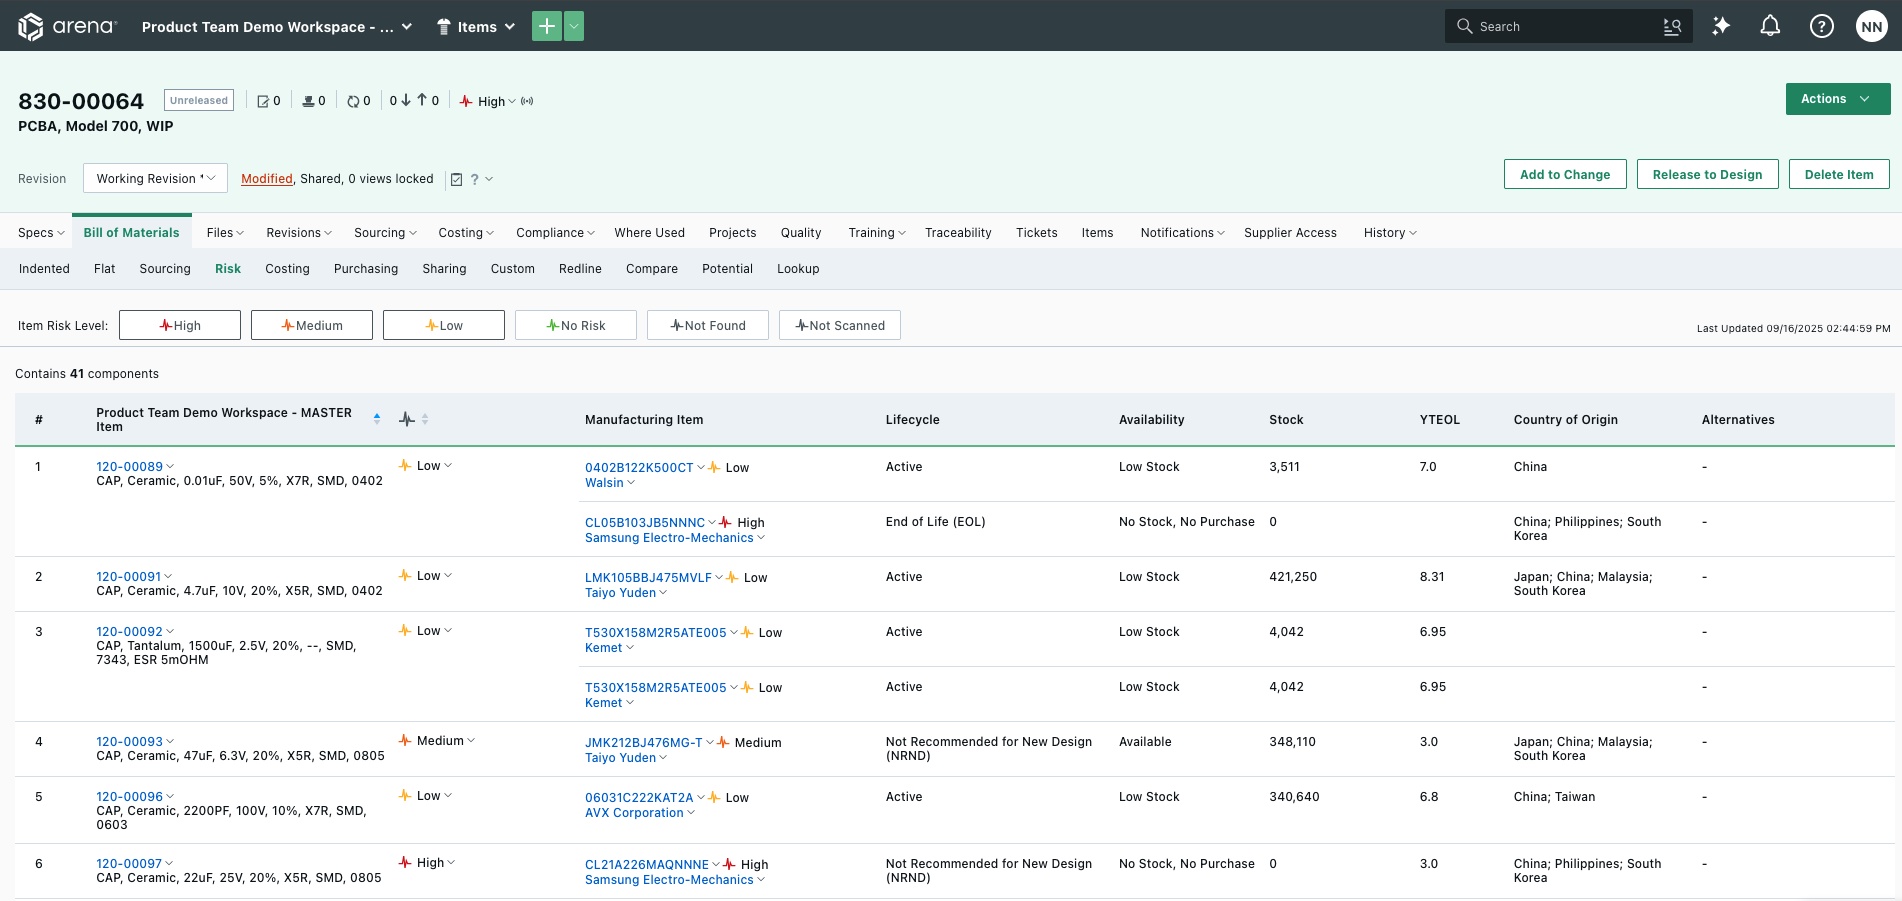This screenshot has width=1902, height=901.
Task: Open the AI sparkle assistant icon
Action: [x=1721, y=26]
